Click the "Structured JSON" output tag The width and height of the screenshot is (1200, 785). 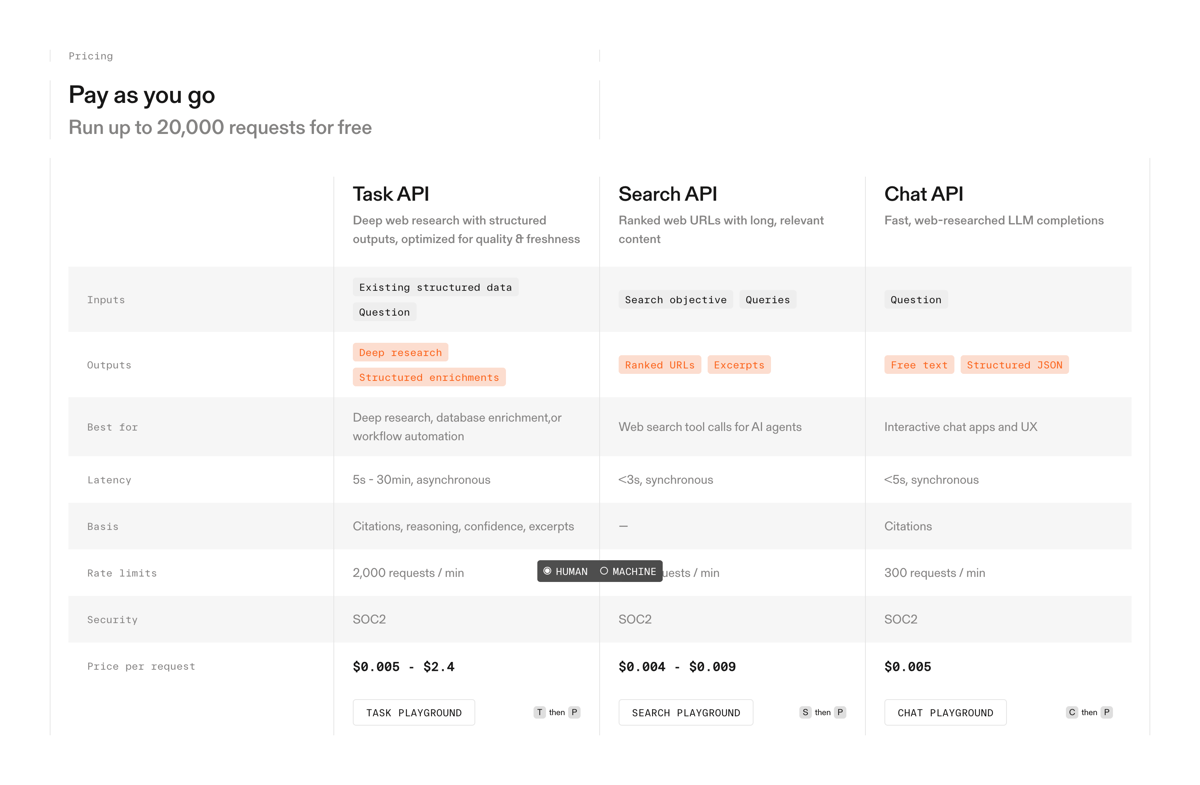click(1014, 364)
